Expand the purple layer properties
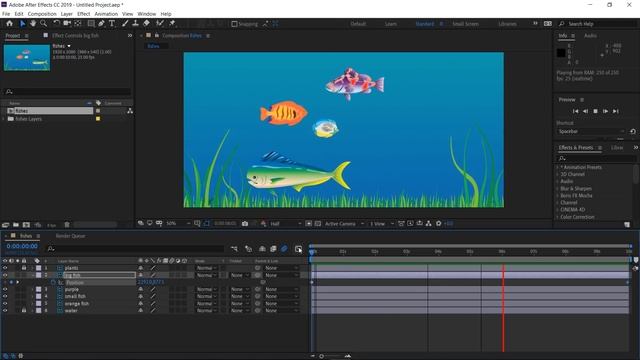Image resolution: width=640 pixels, height=360 pixels. pos(32,289)
